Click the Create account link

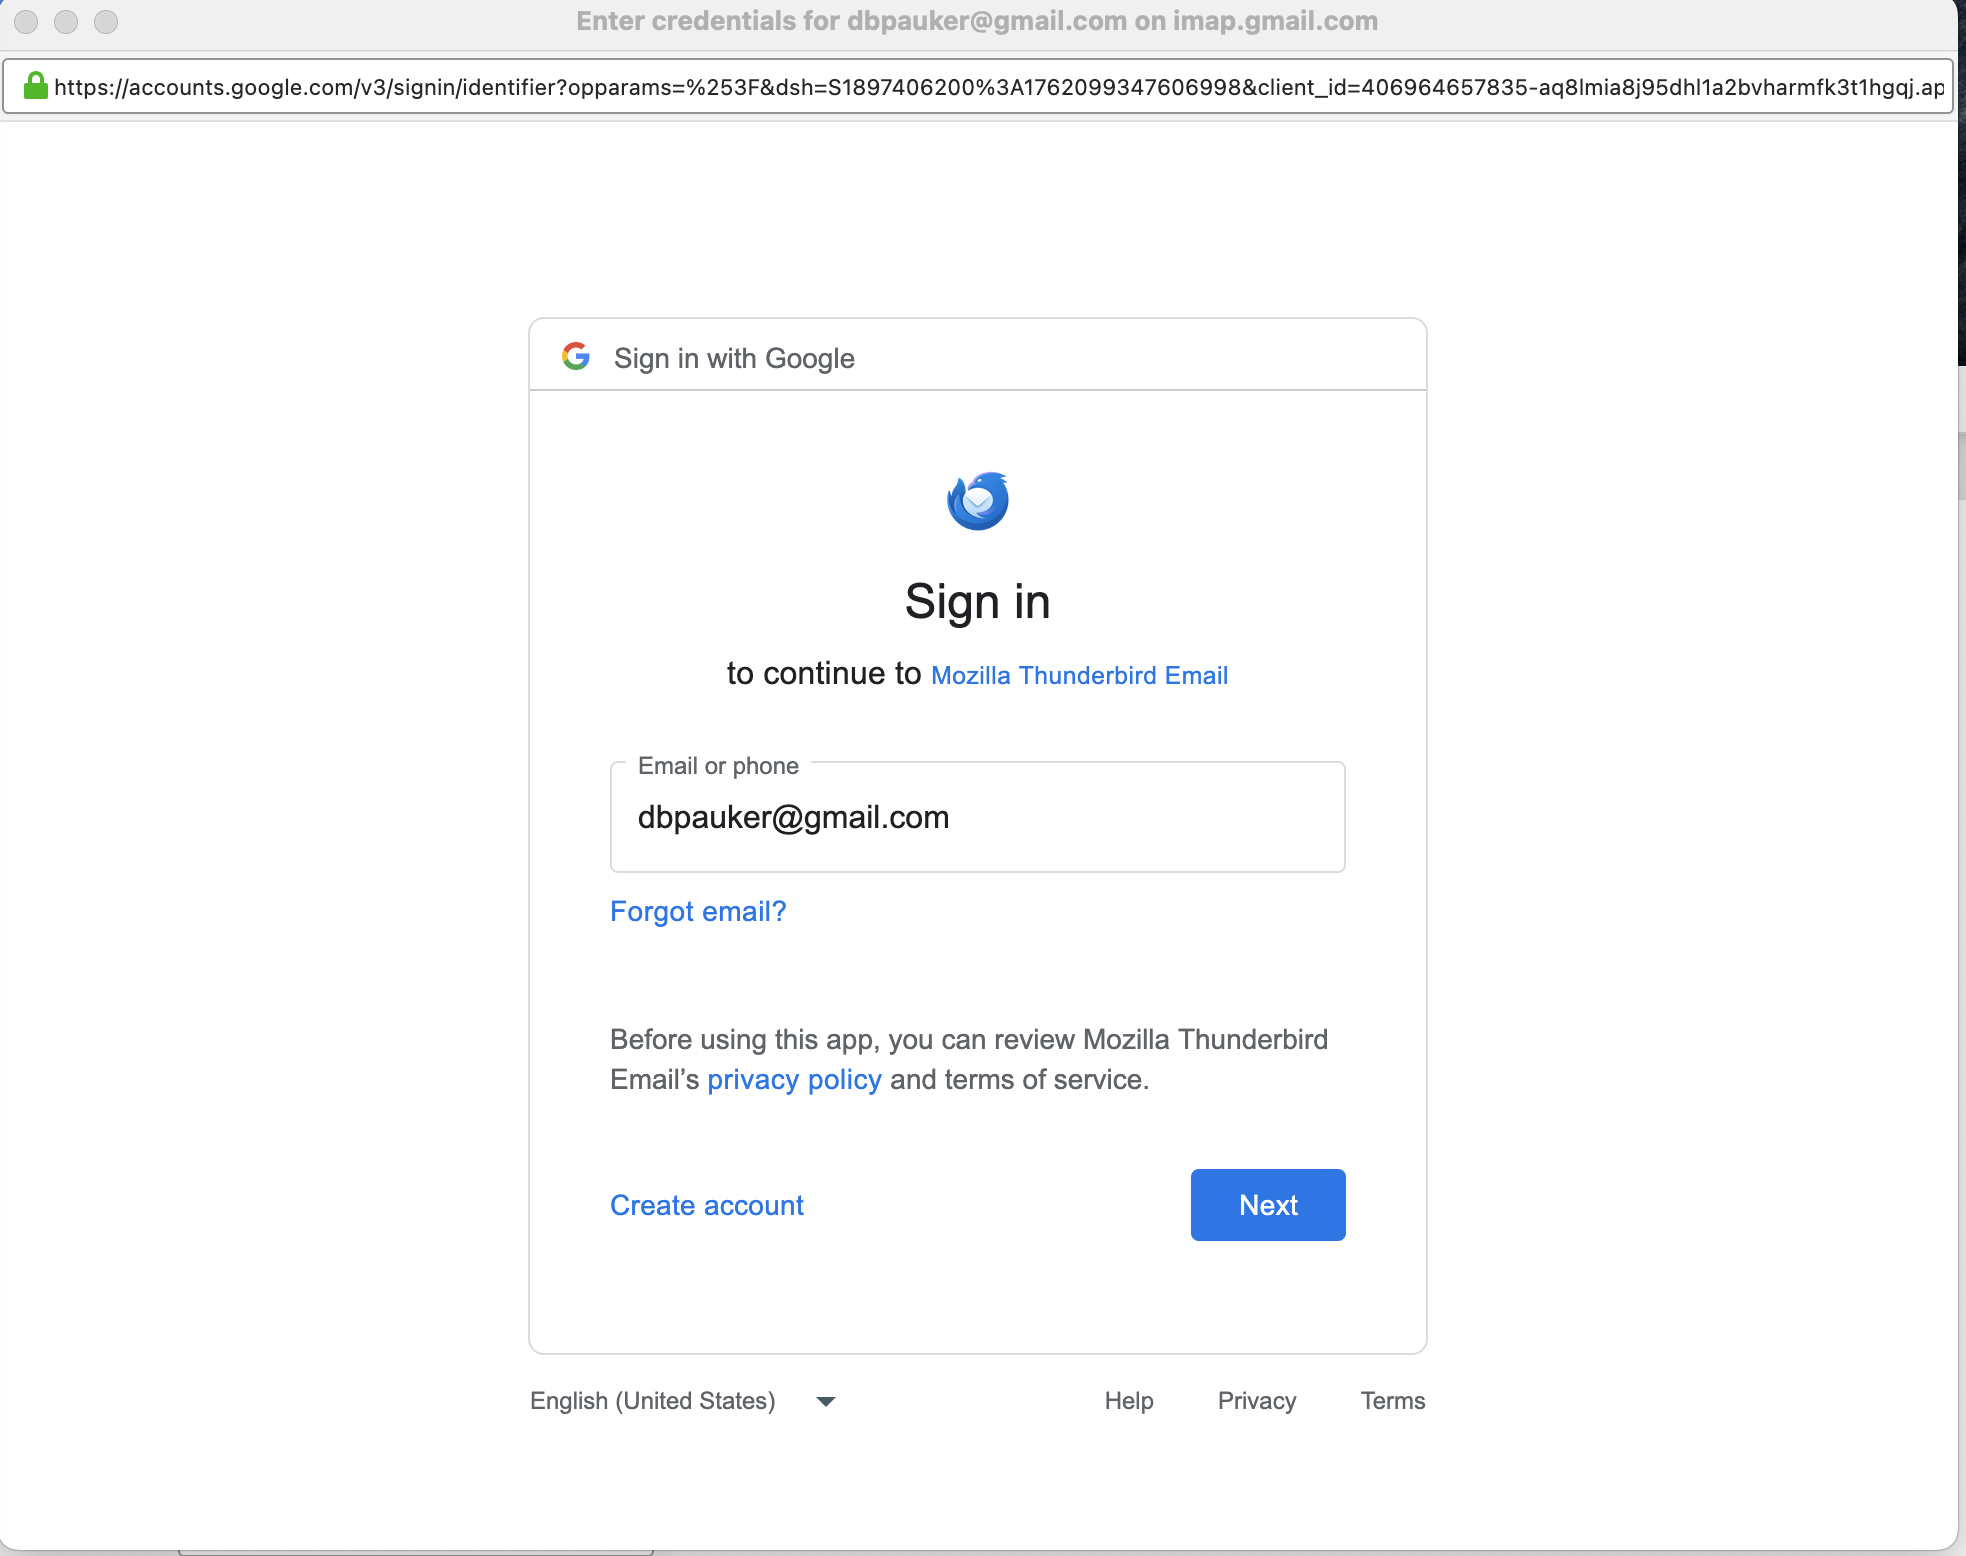[x=706, y=1205]
